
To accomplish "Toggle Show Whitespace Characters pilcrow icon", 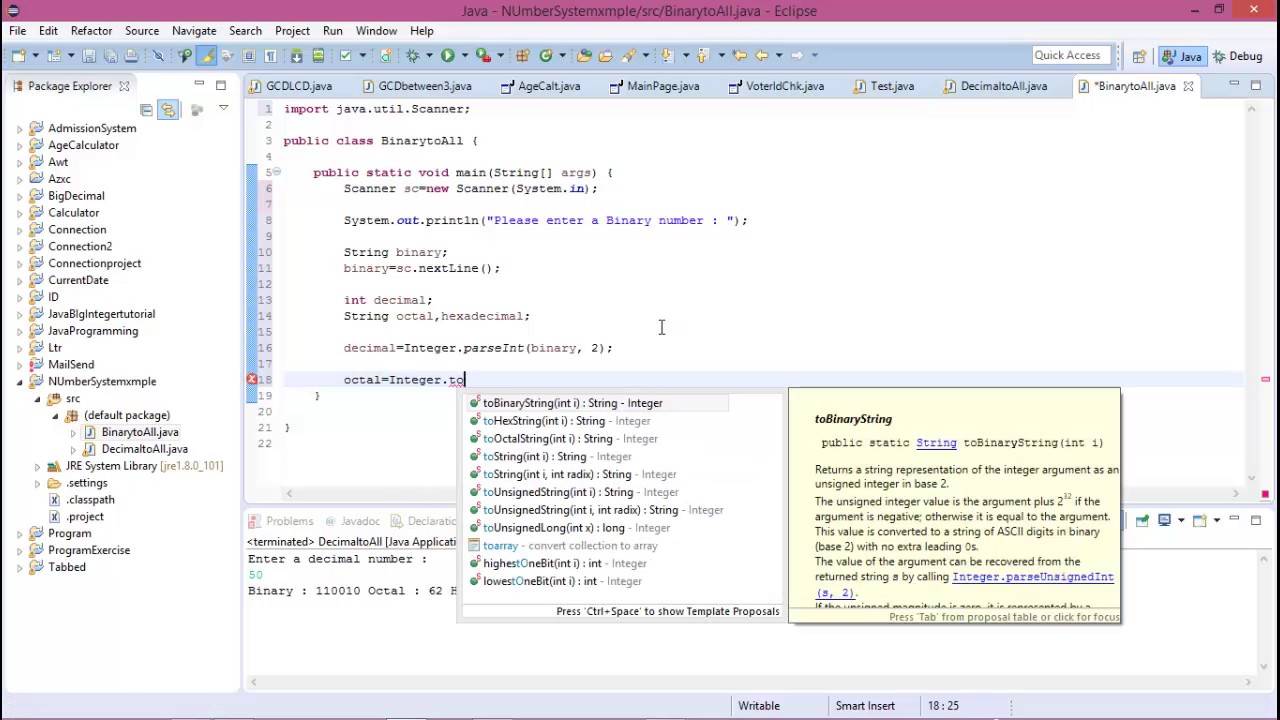I will pyautogui.click(x=270, y=55).
